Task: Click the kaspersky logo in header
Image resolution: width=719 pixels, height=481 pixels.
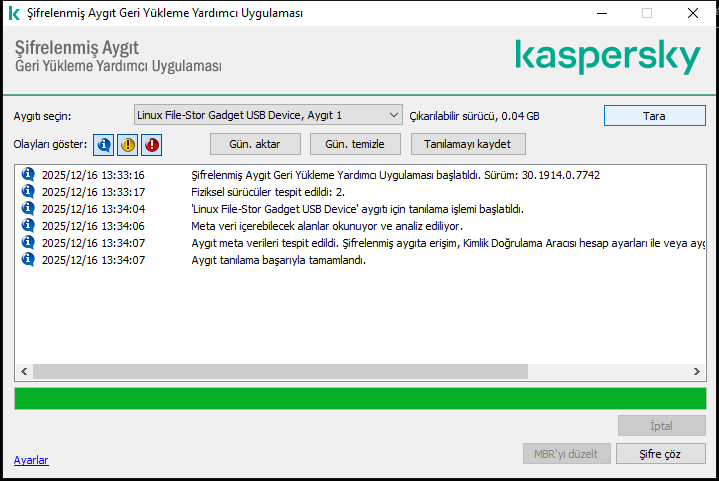Action: click(x=608, y=56)
